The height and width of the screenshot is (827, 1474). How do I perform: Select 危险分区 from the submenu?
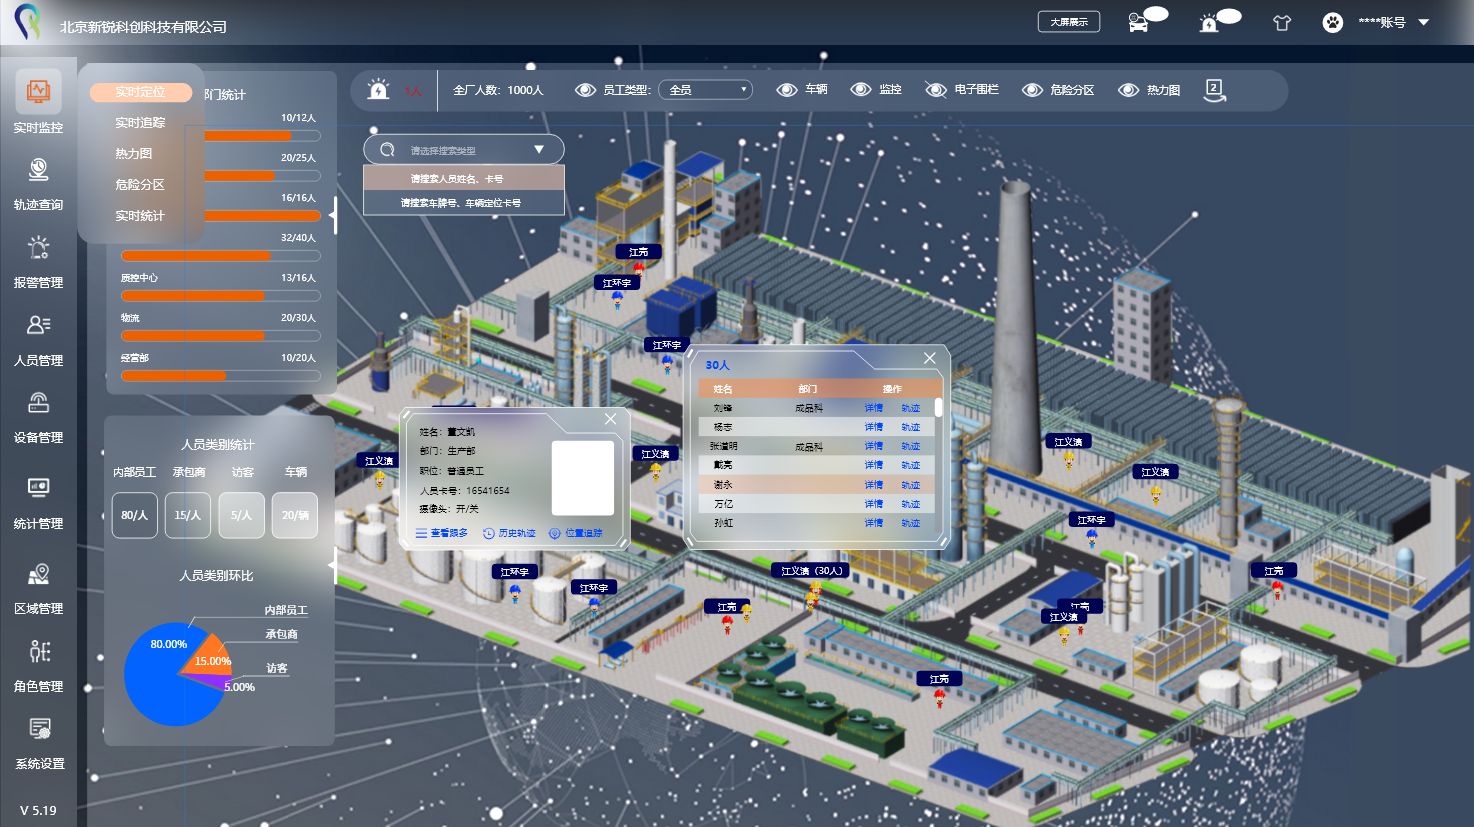pyautogui.click(x=140, y=185)
